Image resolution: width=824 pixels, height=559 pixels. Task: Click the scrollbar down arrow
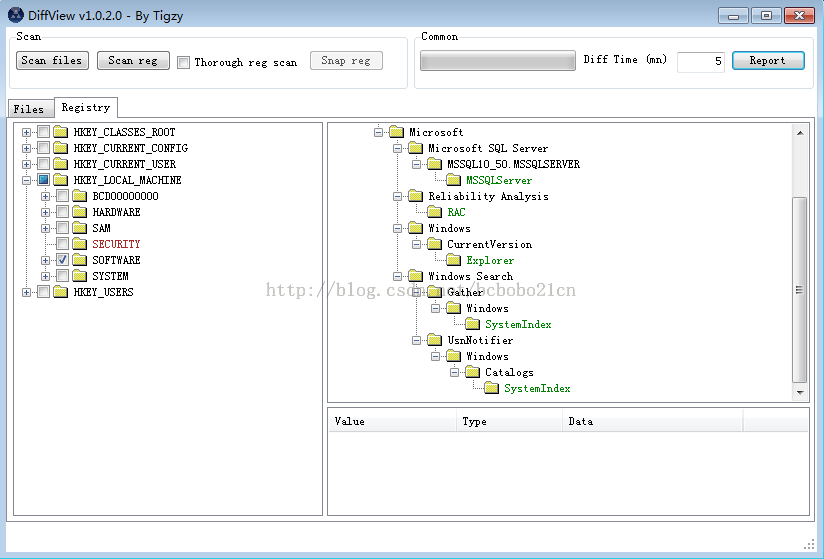tap(800, 392)
